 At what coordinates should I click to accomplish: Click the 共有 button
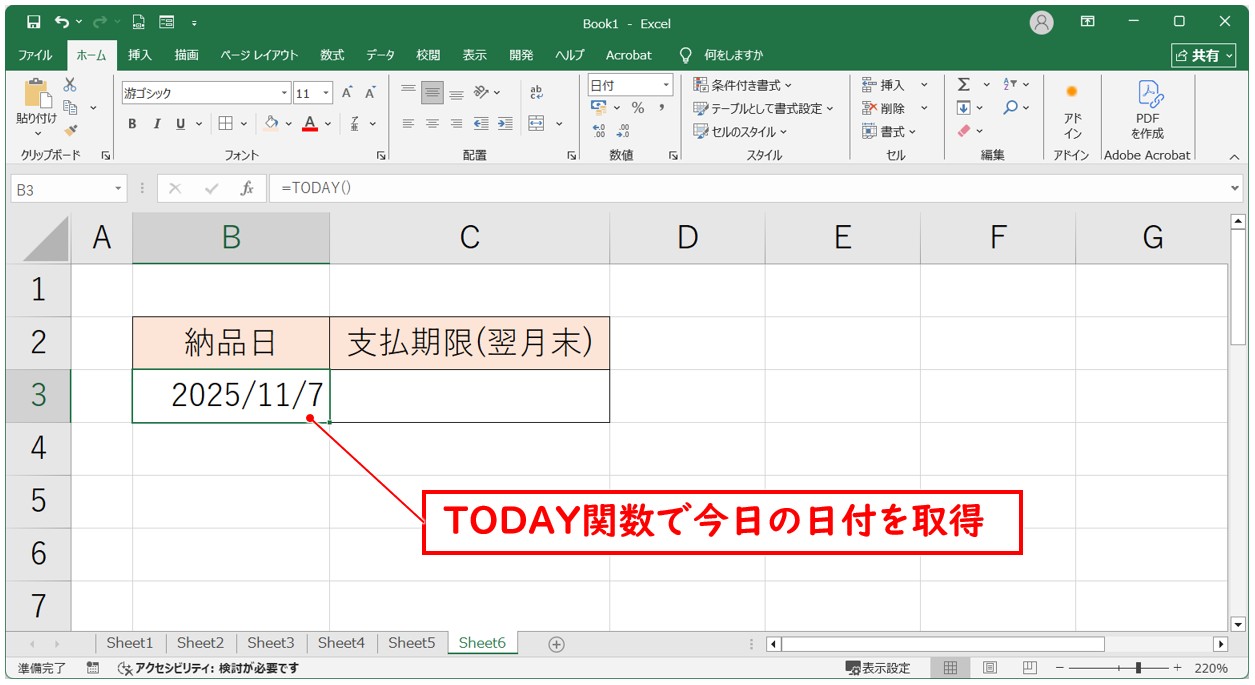tap(1203, 55)
